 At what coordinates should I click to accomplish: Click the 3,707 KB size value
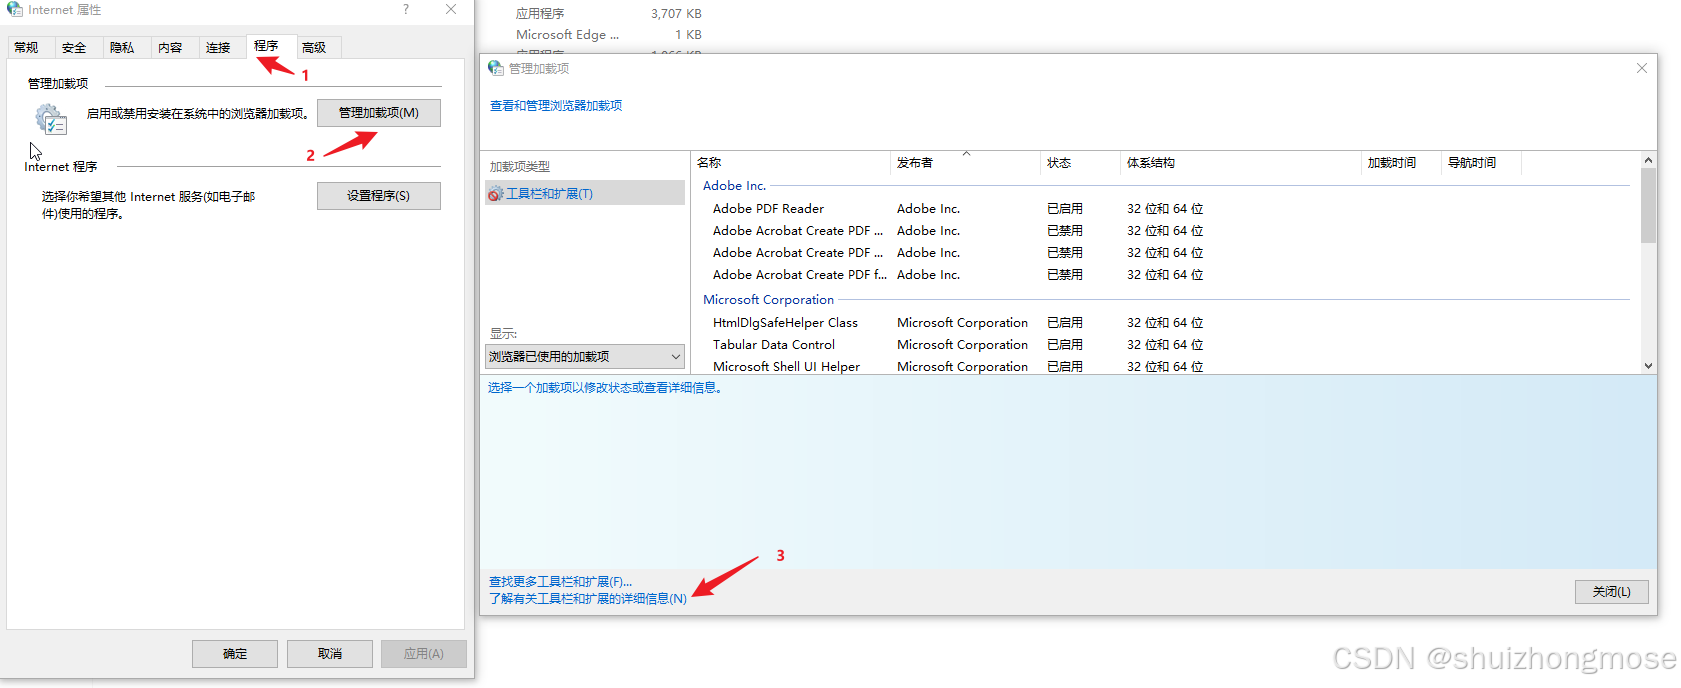pos(676,14)
